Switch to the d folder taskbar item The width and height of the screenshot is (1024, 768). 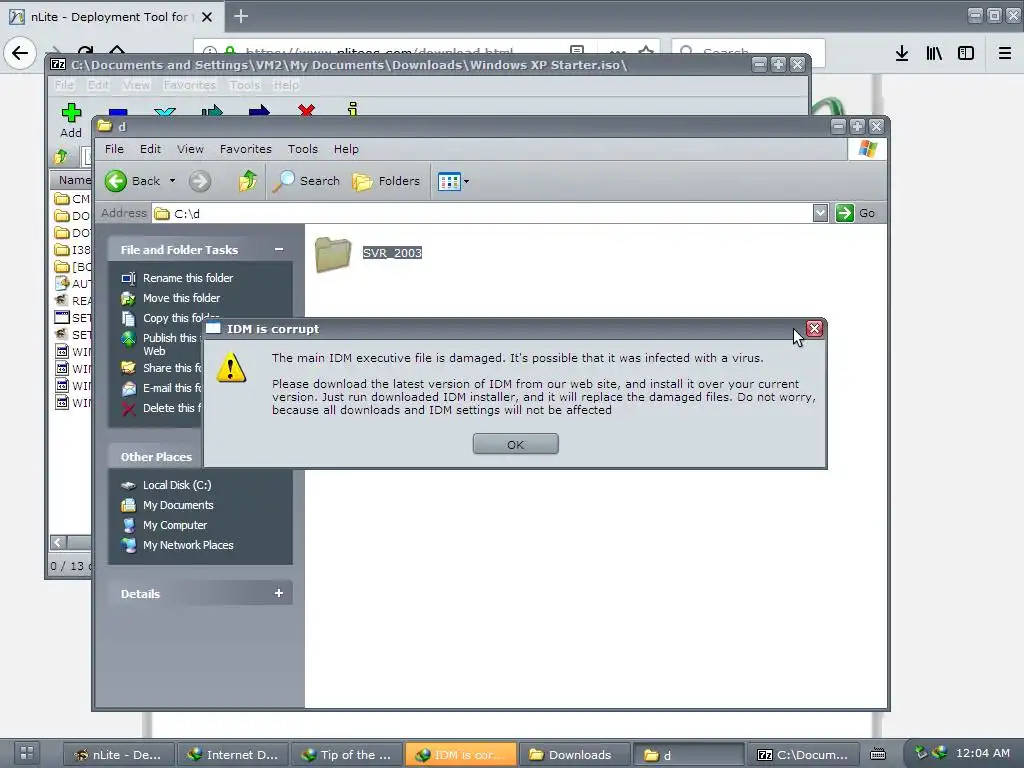pyautogui.click(x=688, y=755)
